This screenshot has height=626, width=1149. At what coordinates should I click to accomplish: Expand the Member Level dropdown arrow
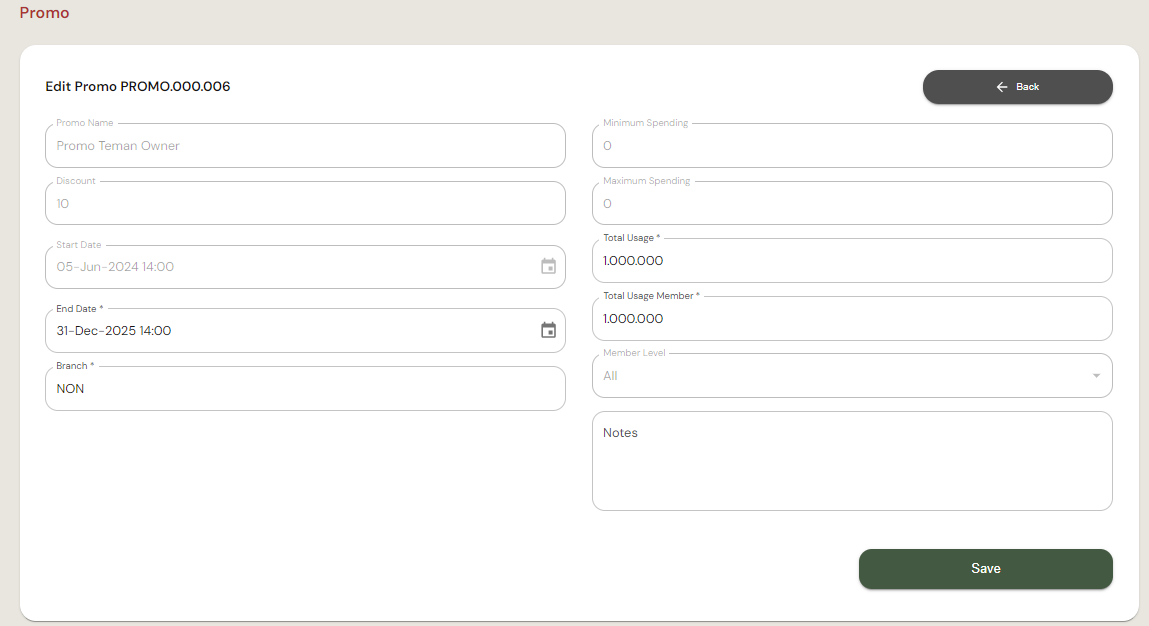click(1096, 376)
